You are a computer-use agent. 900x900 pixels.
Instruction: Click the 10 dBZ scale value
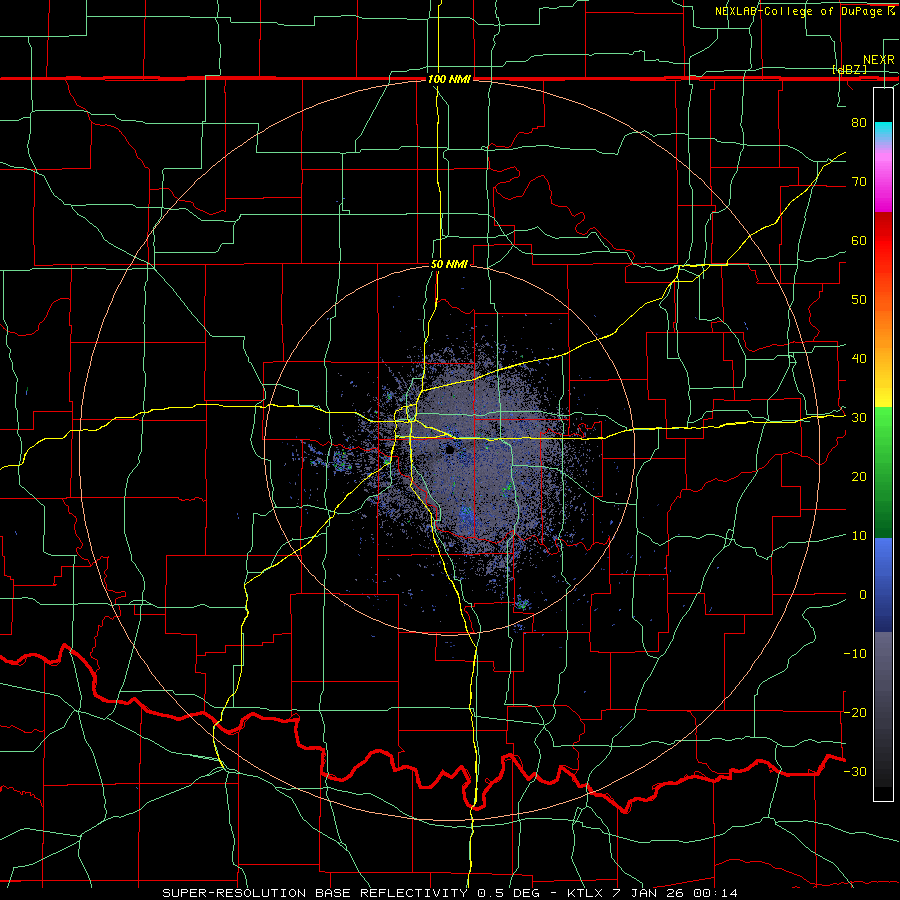pos(859,536)
